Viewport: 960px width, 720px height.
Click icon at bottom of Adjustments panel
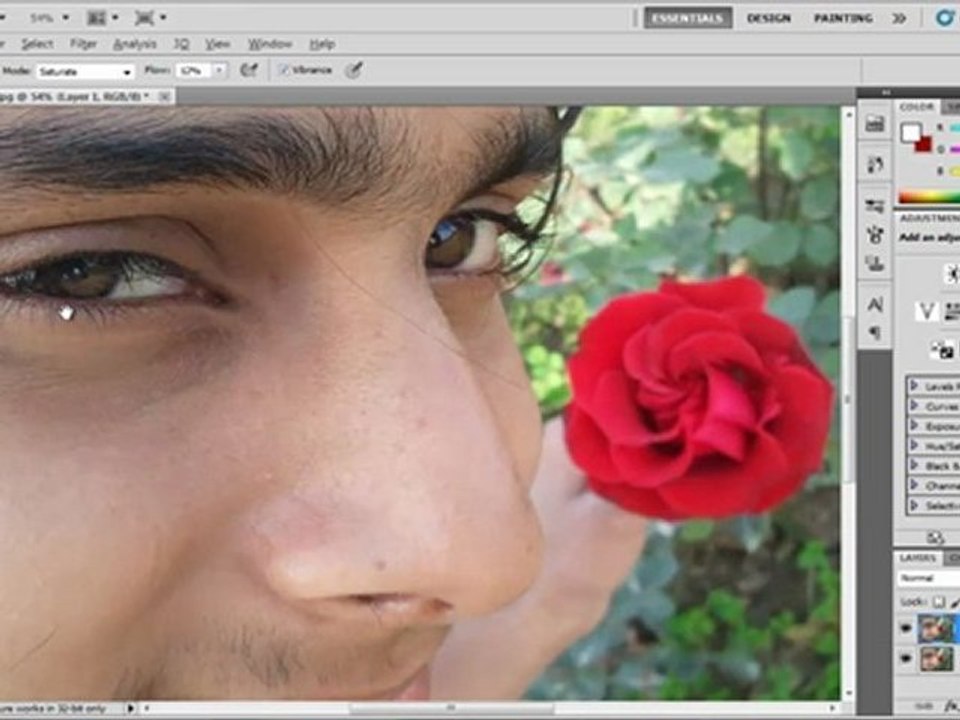[935, 538]
